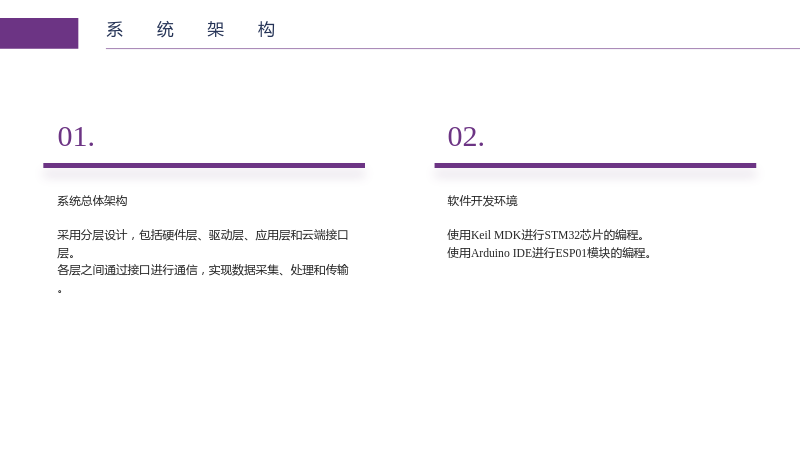Click the Keil MDK STM32 programming line
Screen dimensions: 800x450
[546, 235]
